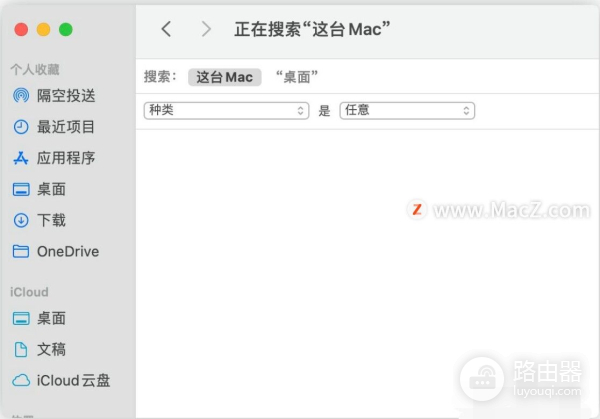The image size is (600, 419).
Task: Open the 任意 value dropdown
Action: click(x=407, y=111)
